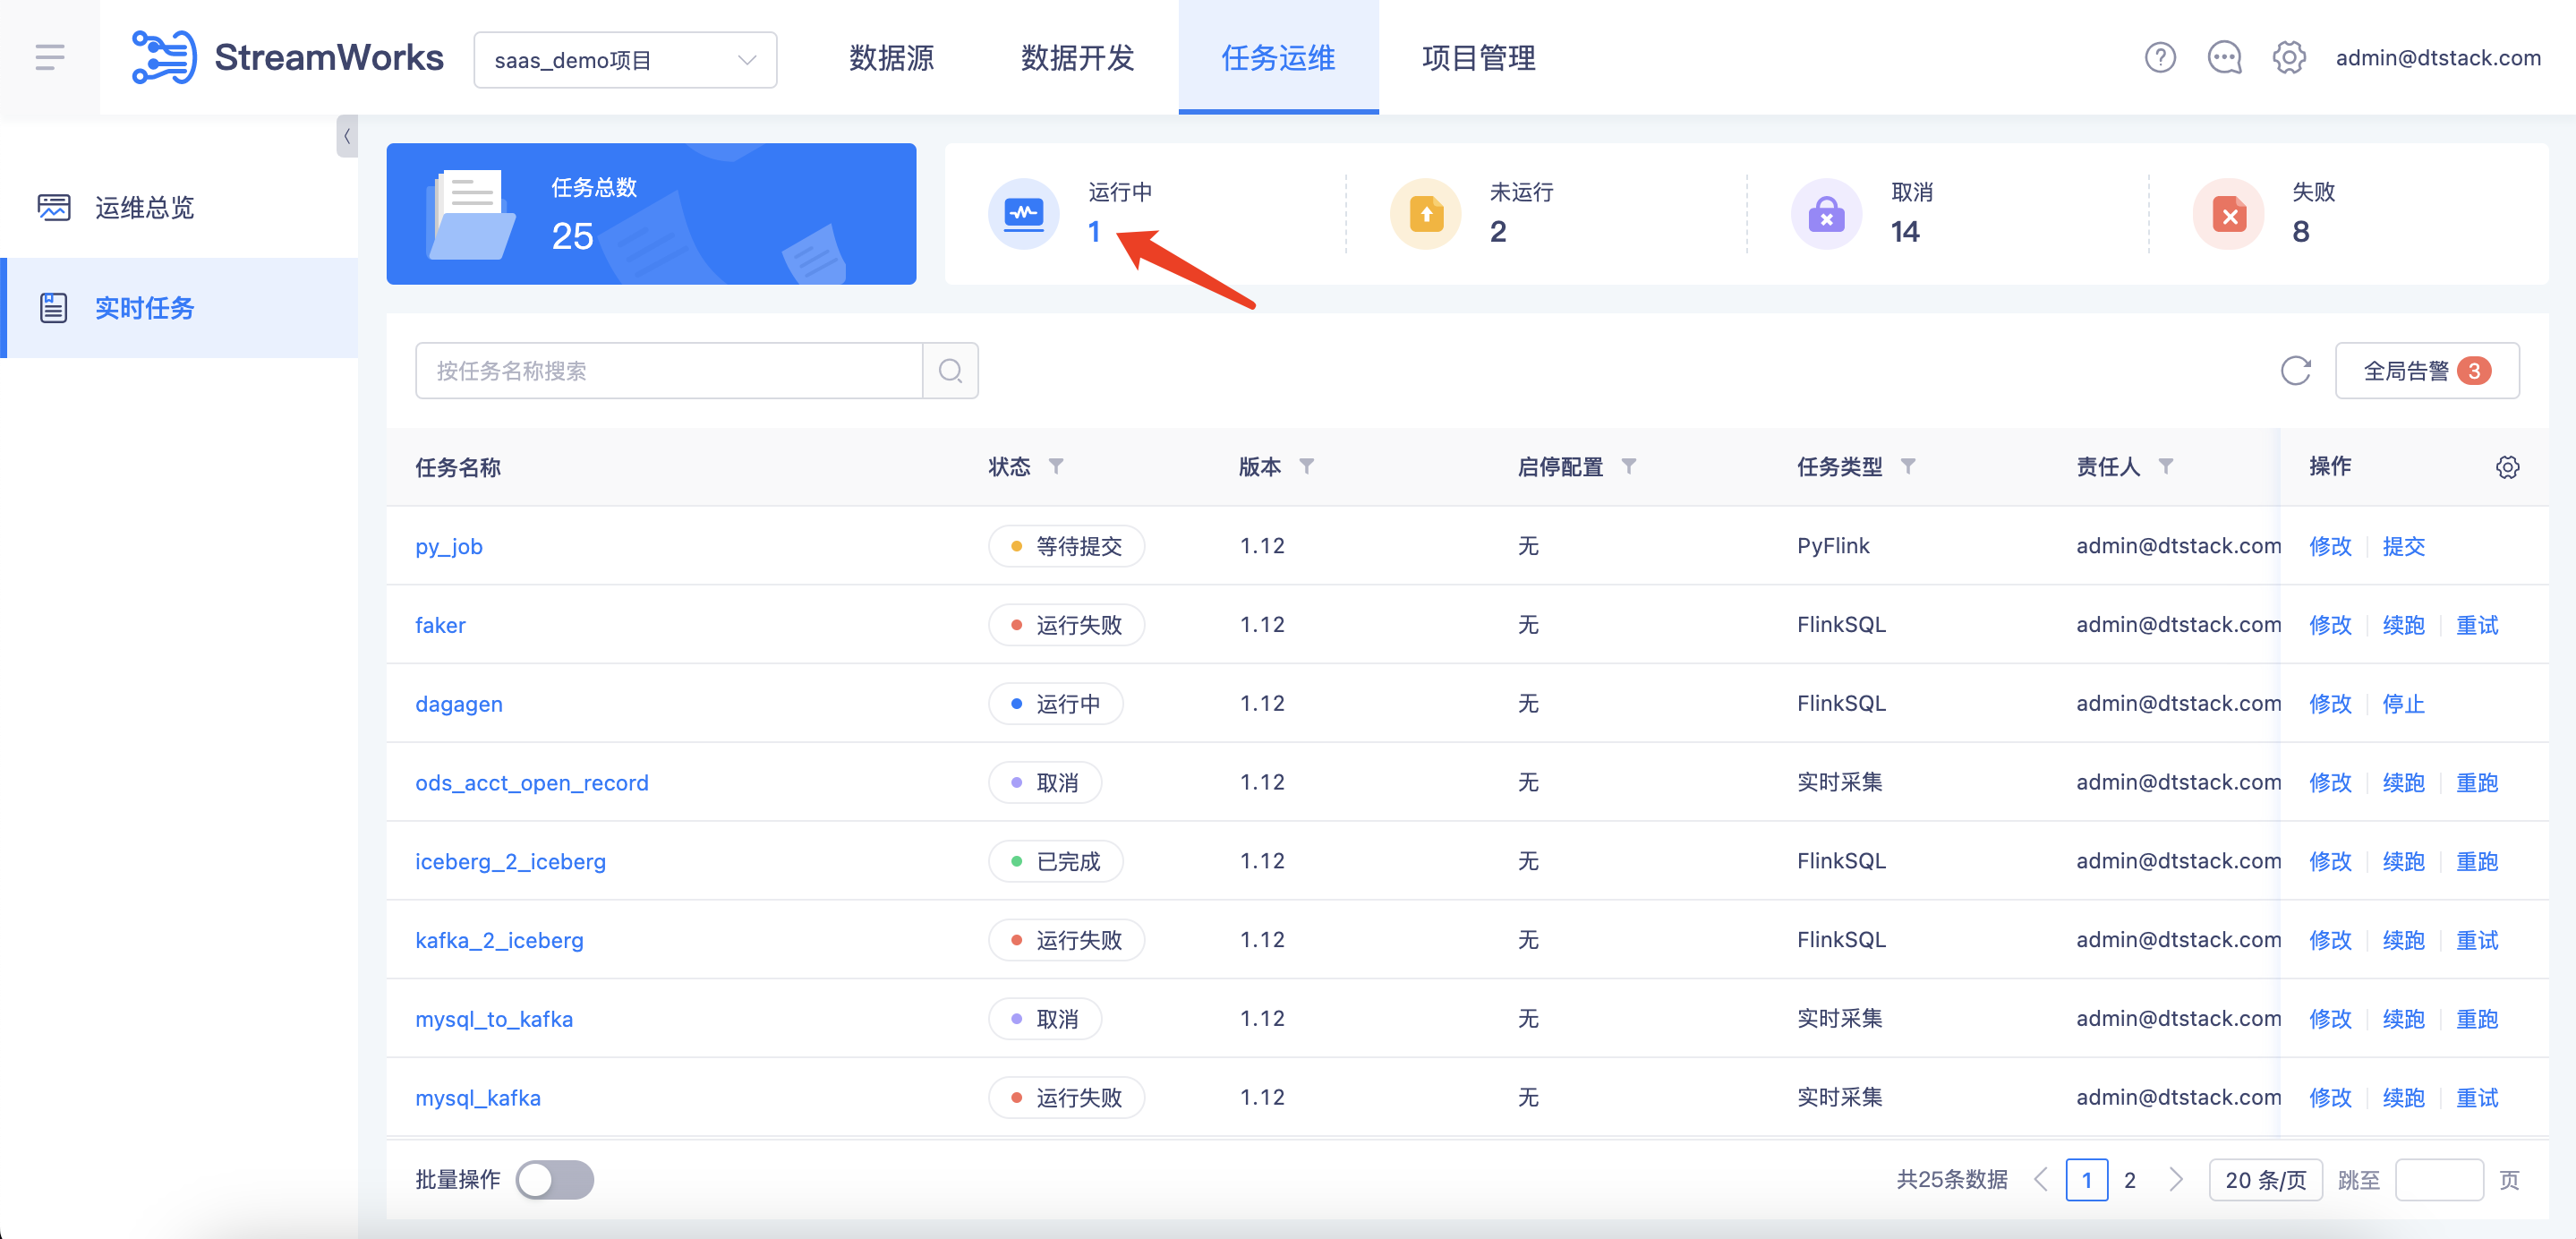Go to the previous page arrow
Image resolution: width=2576 pixels, height=1239 pixels.
[x=2041, y=1180]
